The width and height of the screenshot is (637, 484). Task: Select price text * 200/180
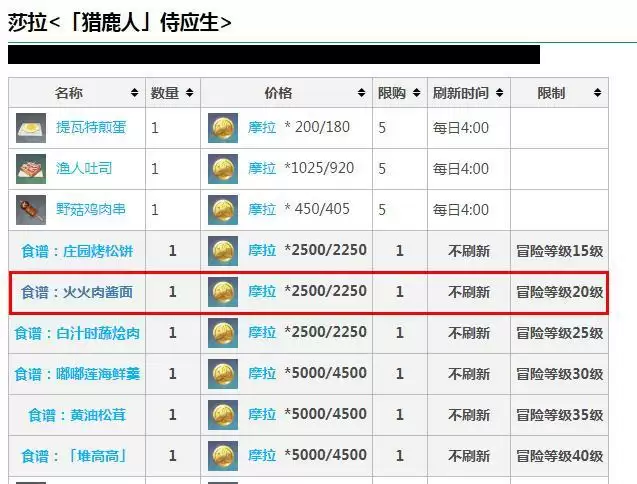tap(317, 127)
